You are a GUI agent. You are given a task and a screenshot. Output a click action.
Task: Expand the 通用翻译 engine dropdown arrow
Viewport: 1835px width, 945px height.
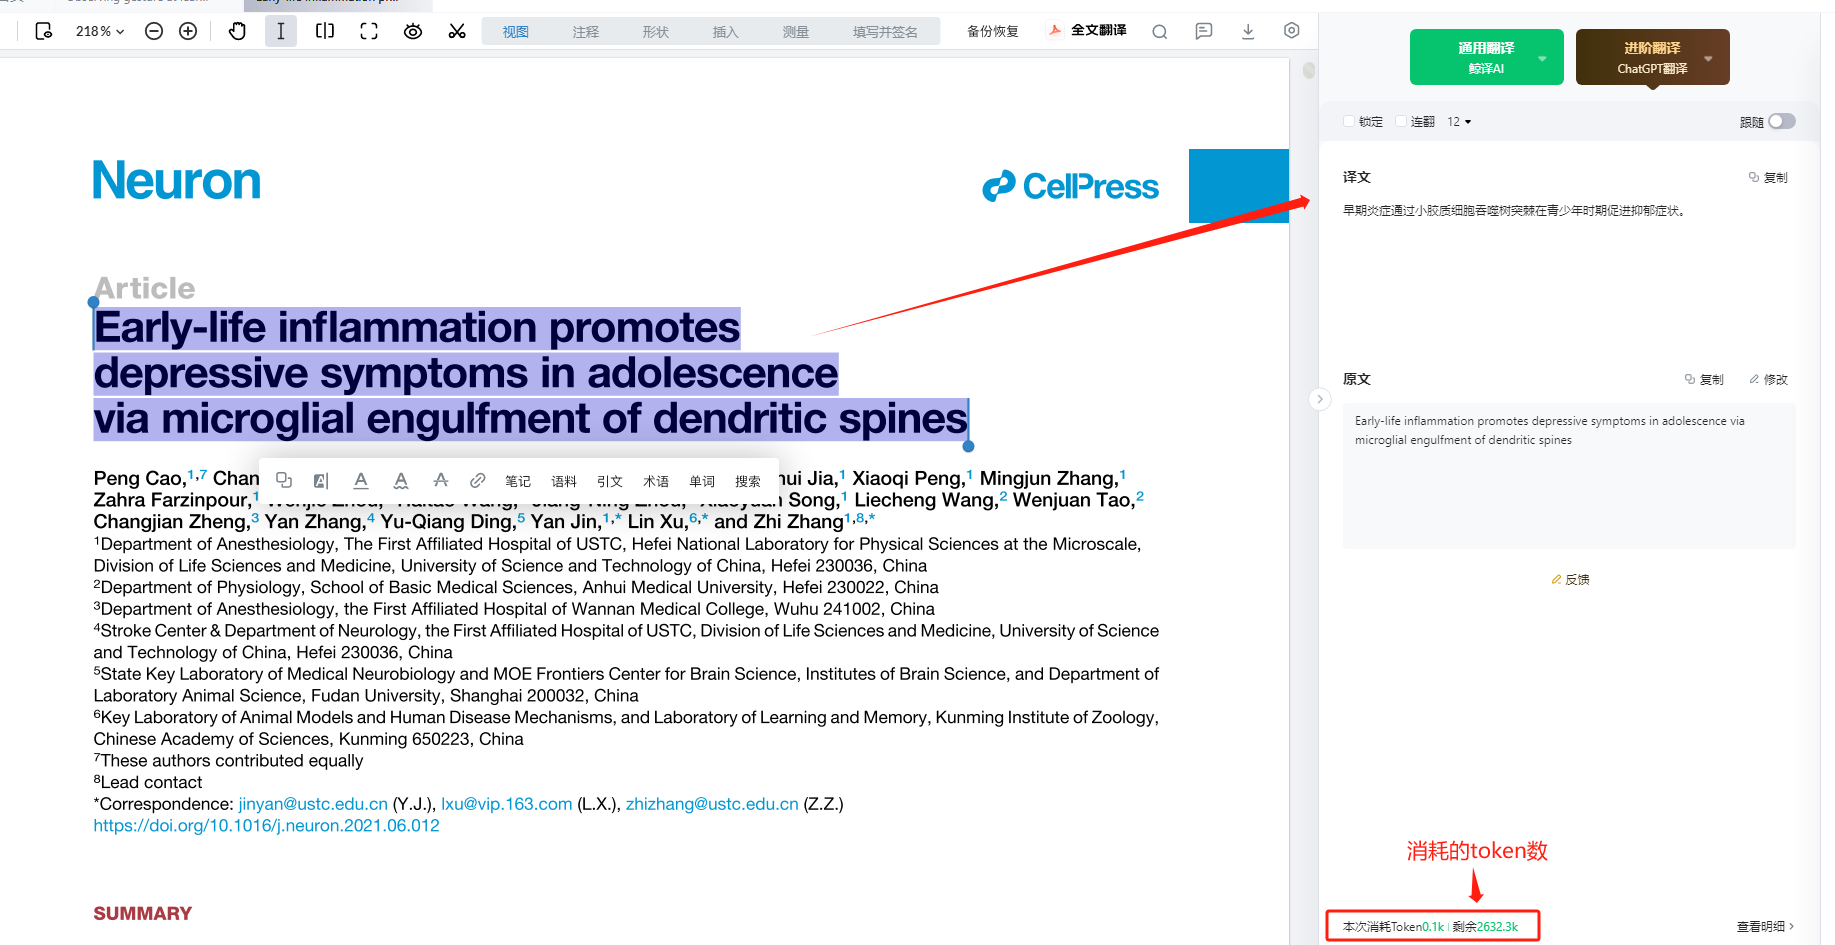[x=1542, y=58]
